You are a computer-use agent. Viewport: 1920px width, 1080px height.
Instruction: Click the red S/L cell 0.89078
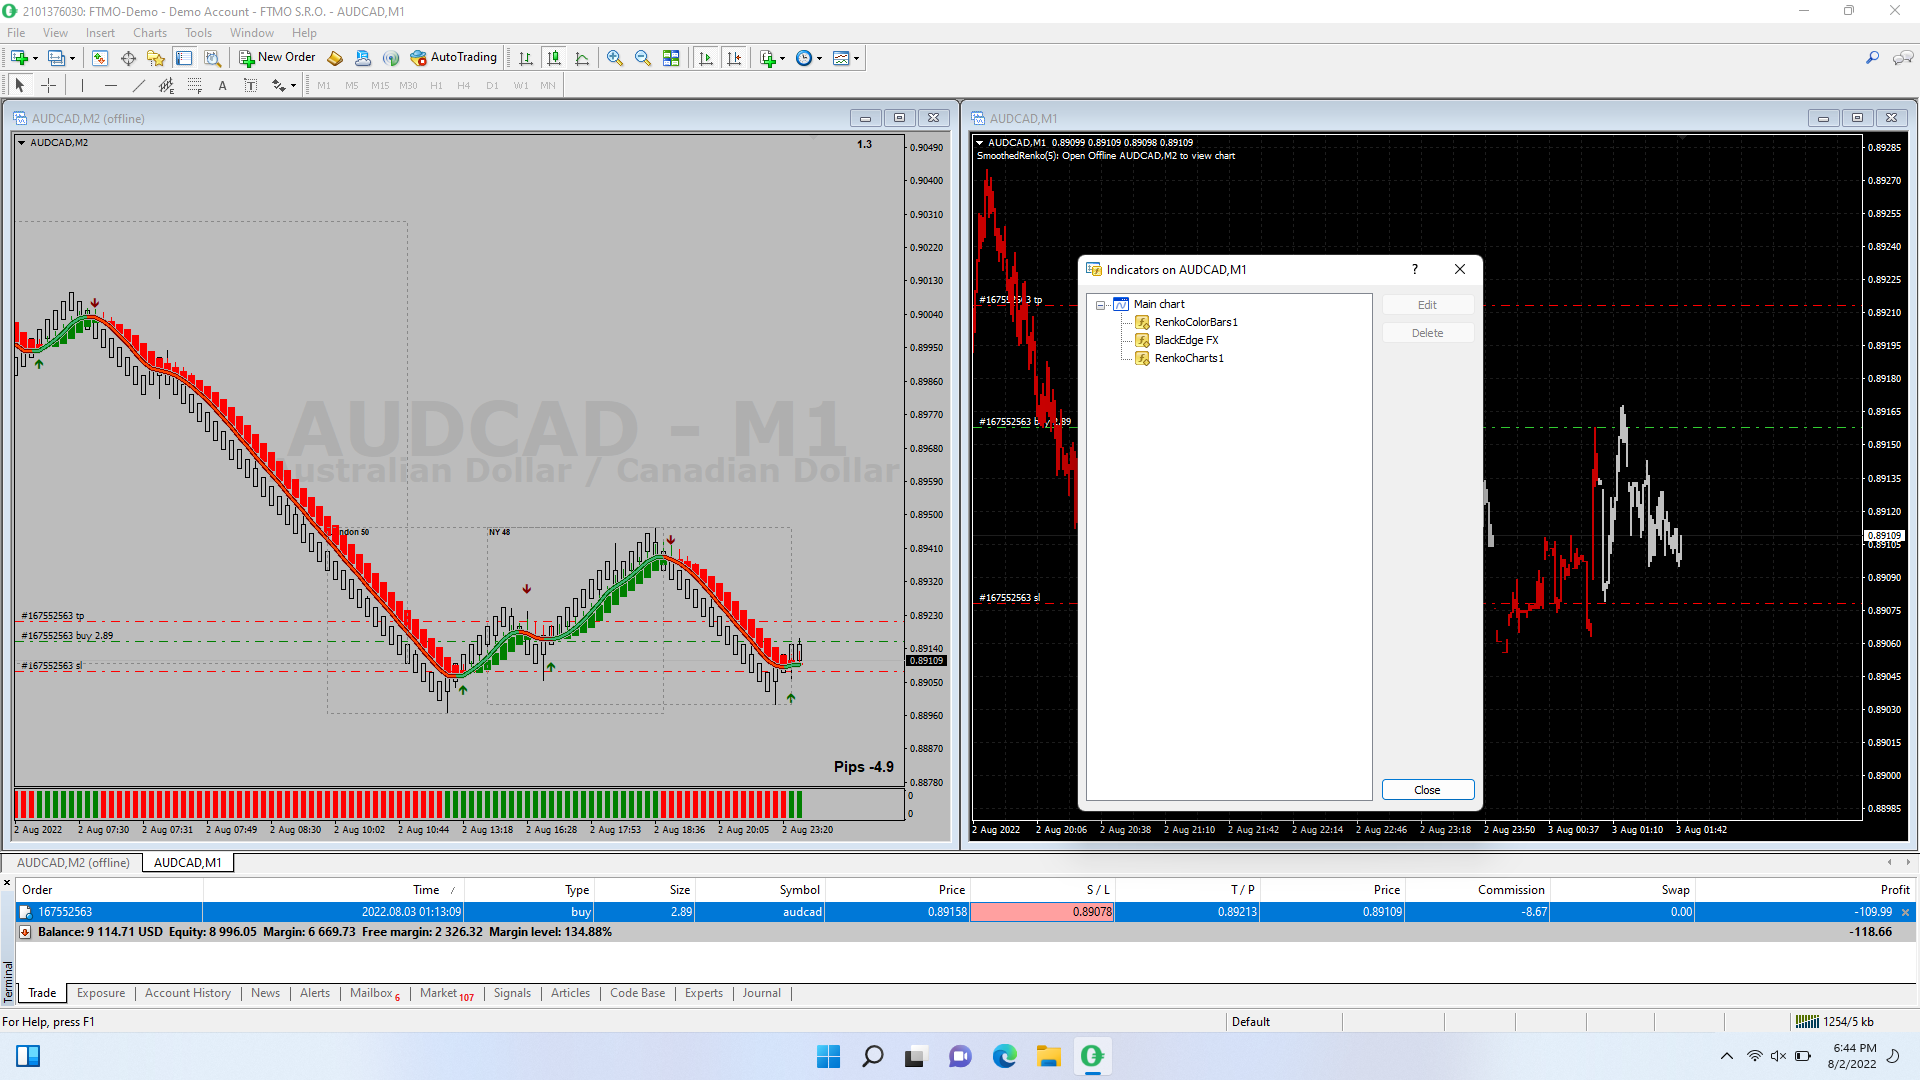1042,912
